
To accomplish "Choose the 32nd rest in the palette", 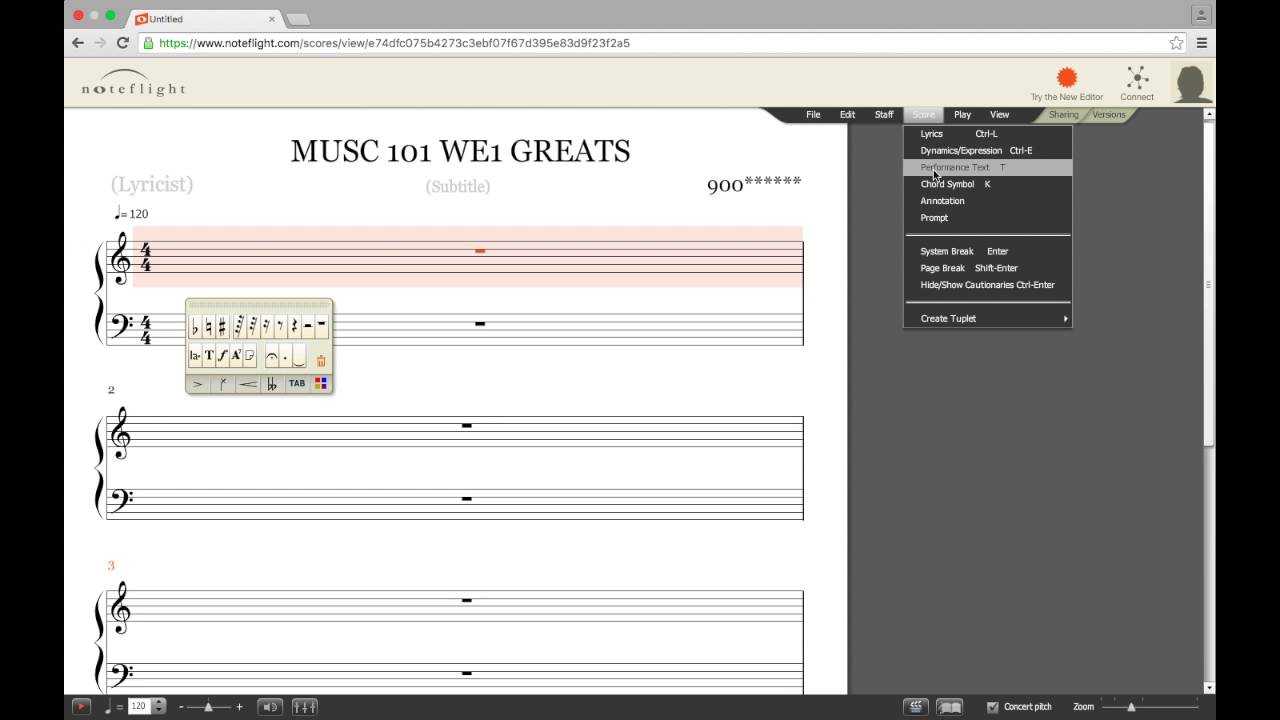I will tap(254, 326).
